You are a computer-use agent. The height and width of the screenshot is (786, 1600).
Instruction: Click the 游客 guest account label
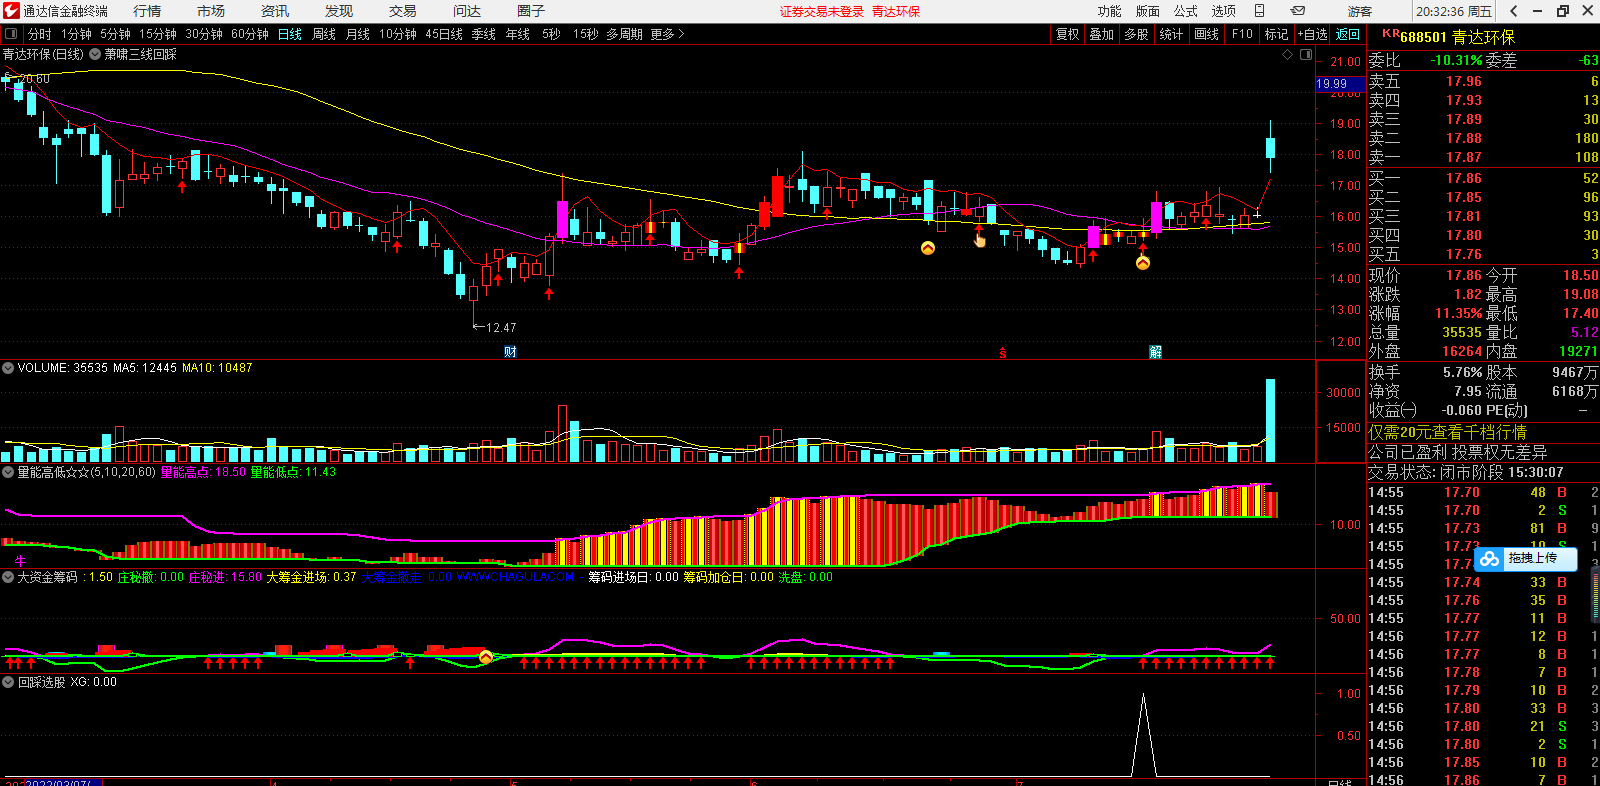[1360, 11]
